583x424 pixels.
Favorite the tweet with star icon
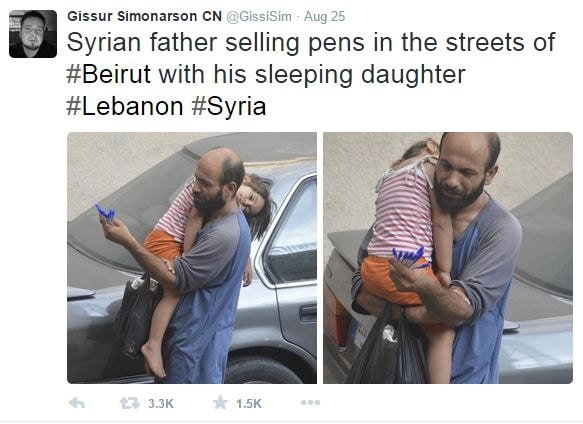[x=220, y=402]
